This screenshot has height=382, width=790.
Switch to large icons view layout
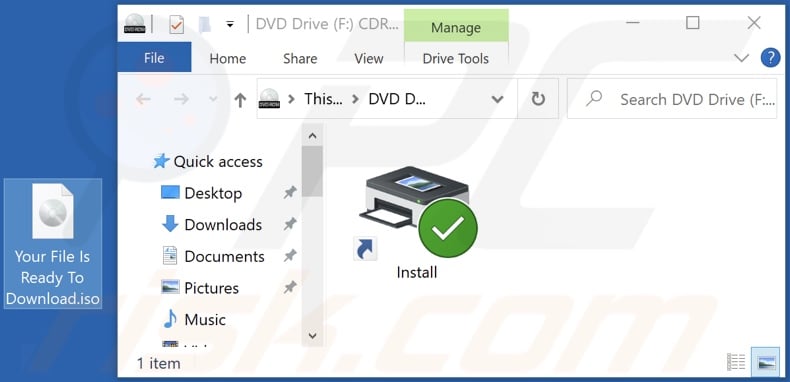764,362
